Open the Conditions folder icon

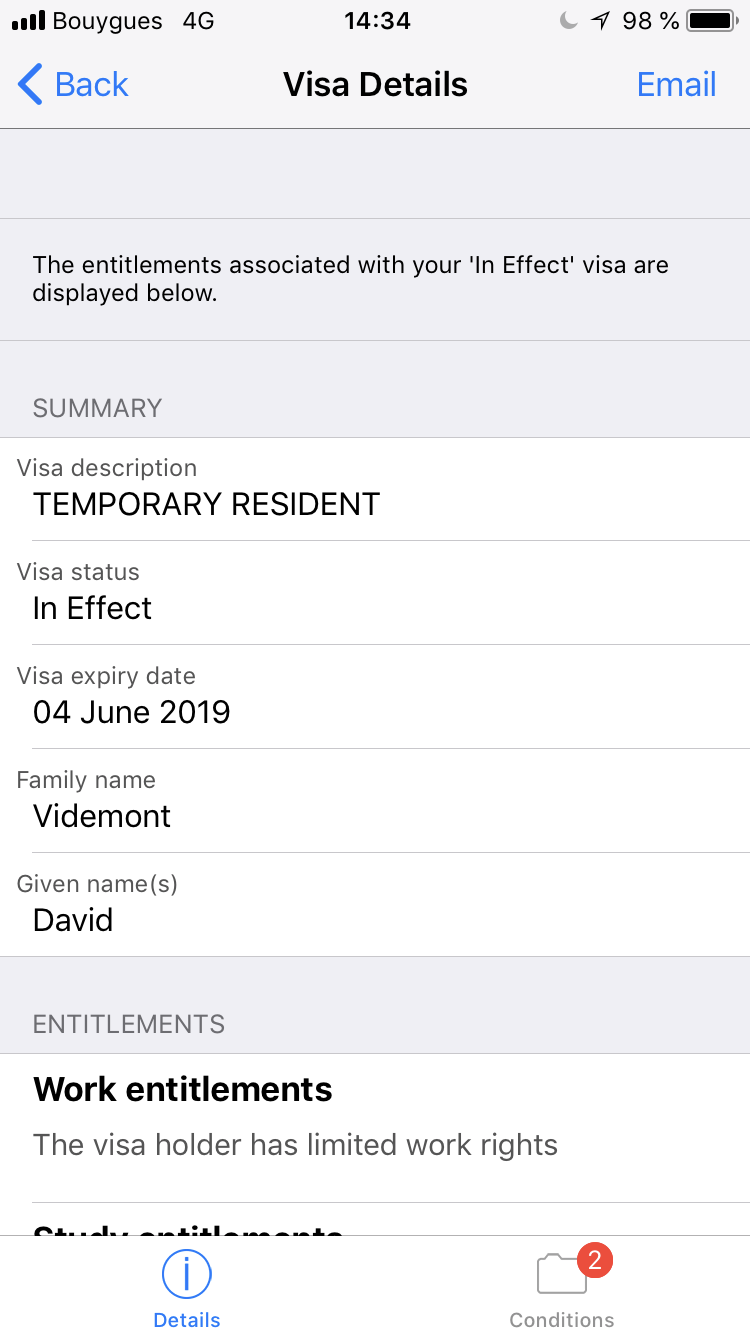point(562,1276)
